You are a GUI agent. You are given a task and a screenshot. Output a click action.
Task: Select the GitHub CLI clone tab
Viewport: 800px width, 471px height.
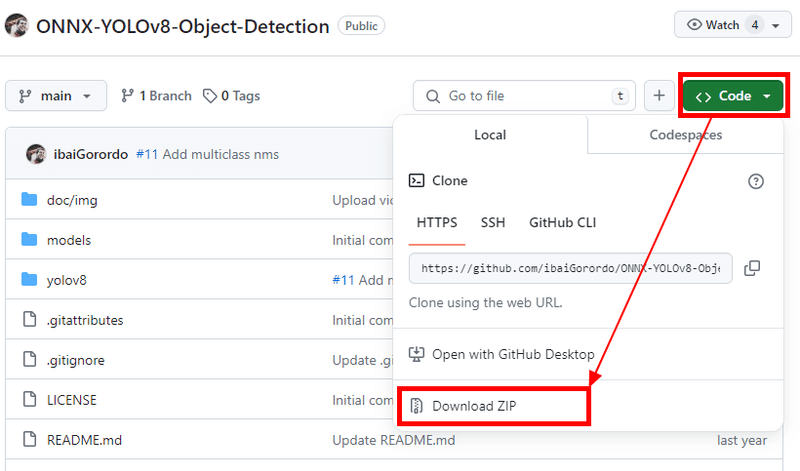tap(563, 222)
